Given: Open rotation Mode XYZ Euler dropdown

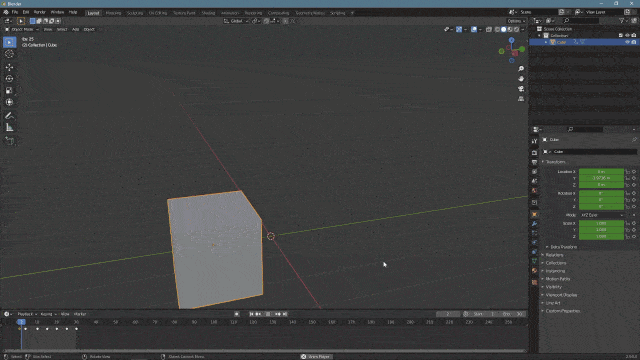Looking at the screenshot, I should tap(602, 215).
